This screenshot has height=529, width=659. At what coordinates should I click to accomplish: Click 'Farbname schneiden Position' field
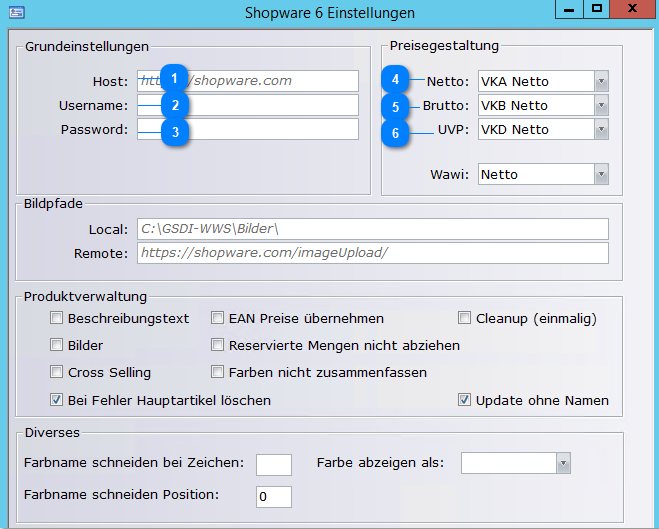tap(274, 497)
